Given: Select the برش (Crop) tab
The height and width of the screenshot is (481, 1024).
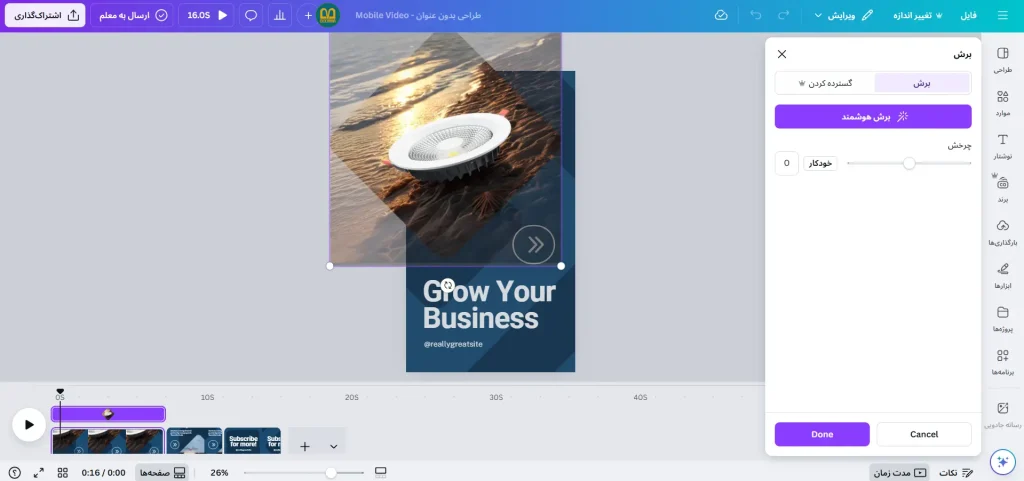Looking at the screenshot, I should point(921,83).
